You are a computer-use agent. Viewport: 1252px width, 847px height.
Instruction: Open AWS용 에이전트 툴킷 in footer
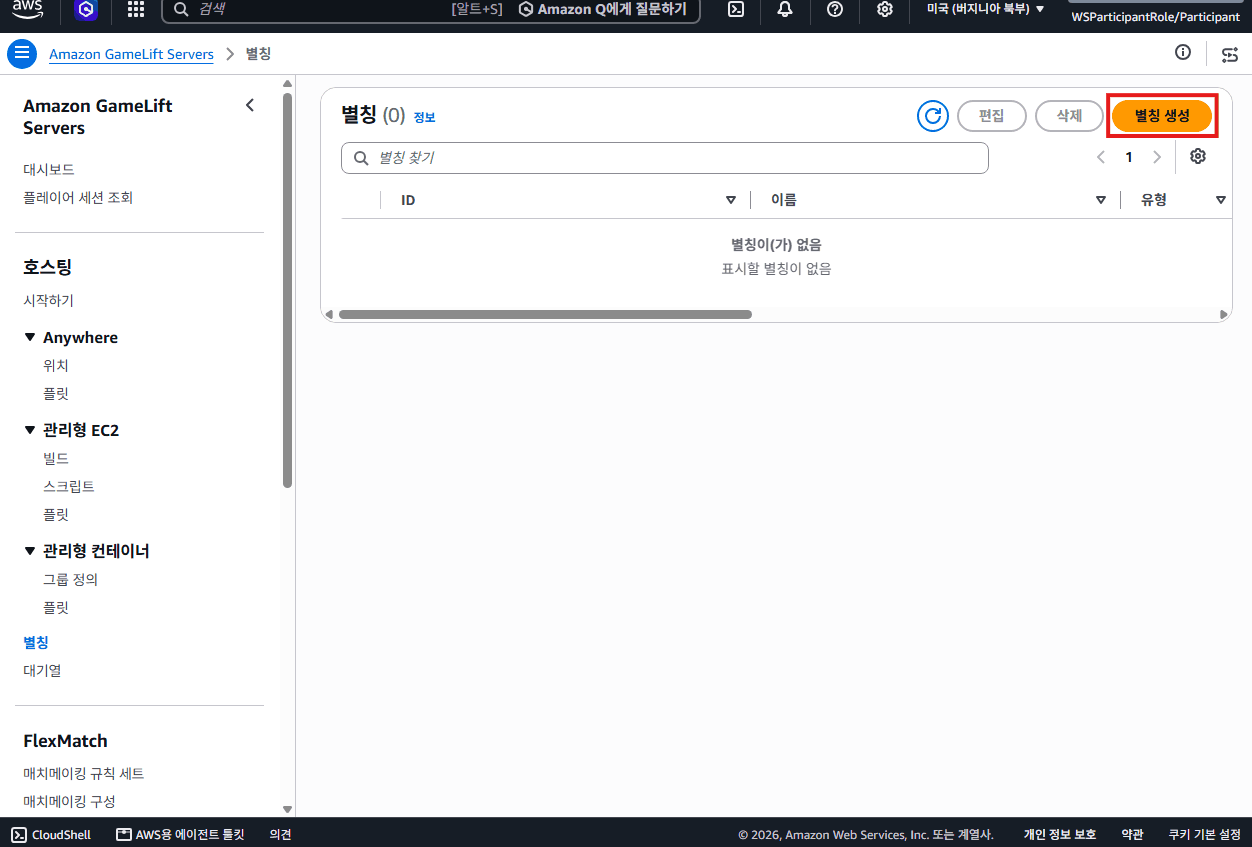[x=180, y=834]
